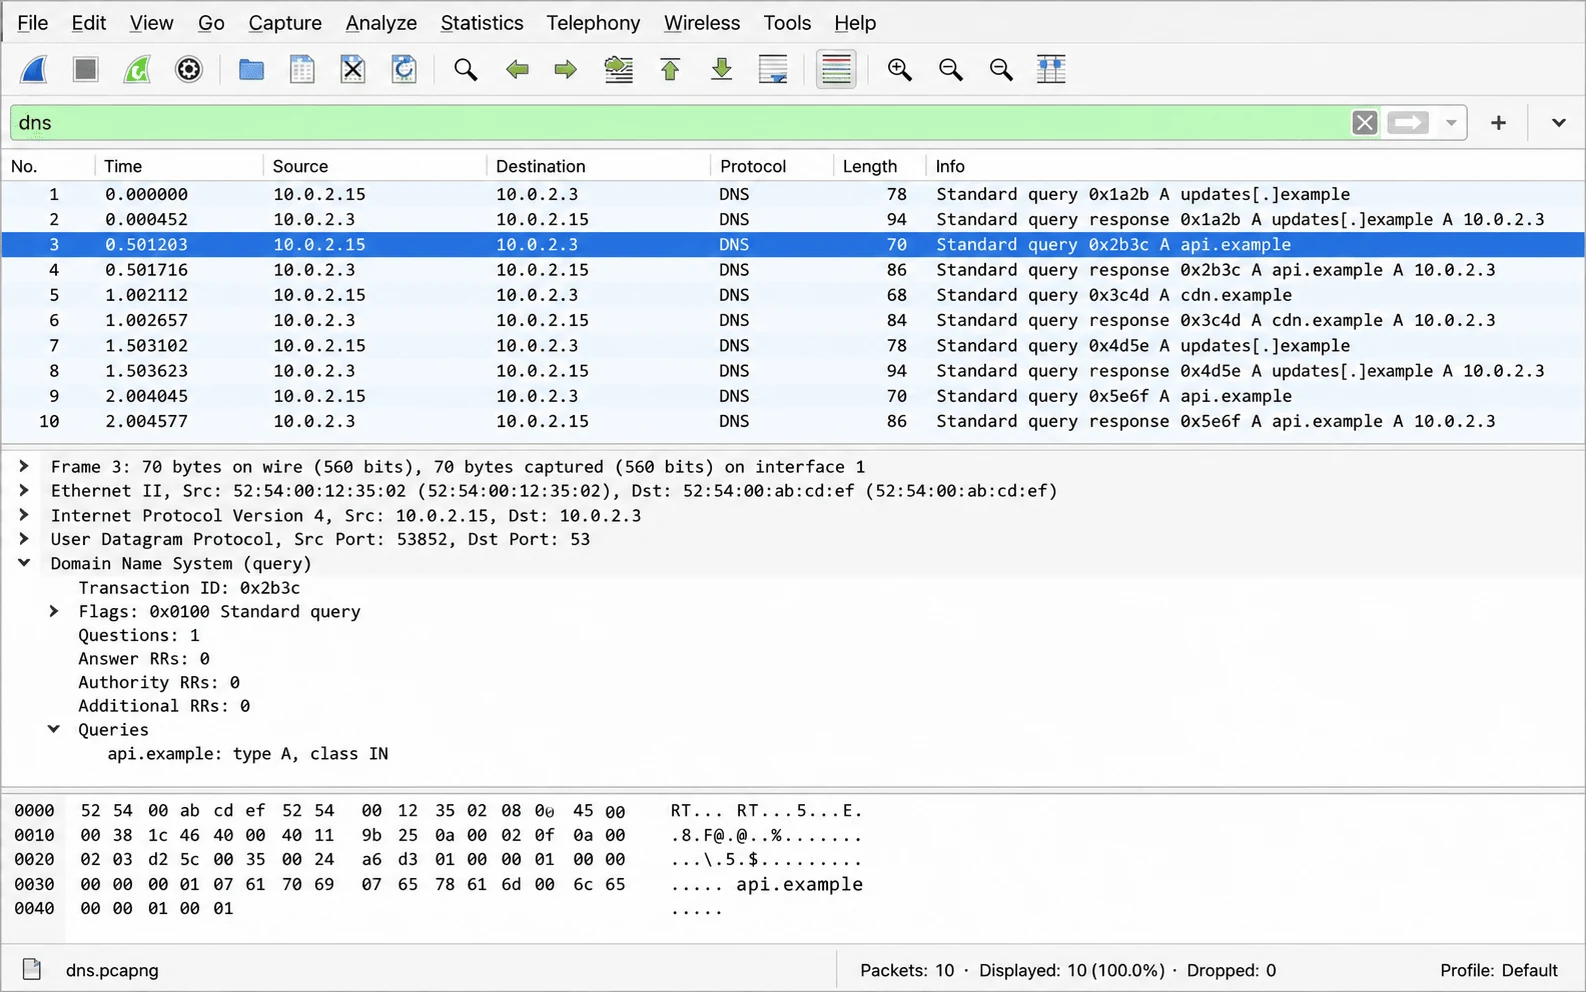Toggle packet list colorization
Viewport: 1586px width, 992px height.
(836, 70)
